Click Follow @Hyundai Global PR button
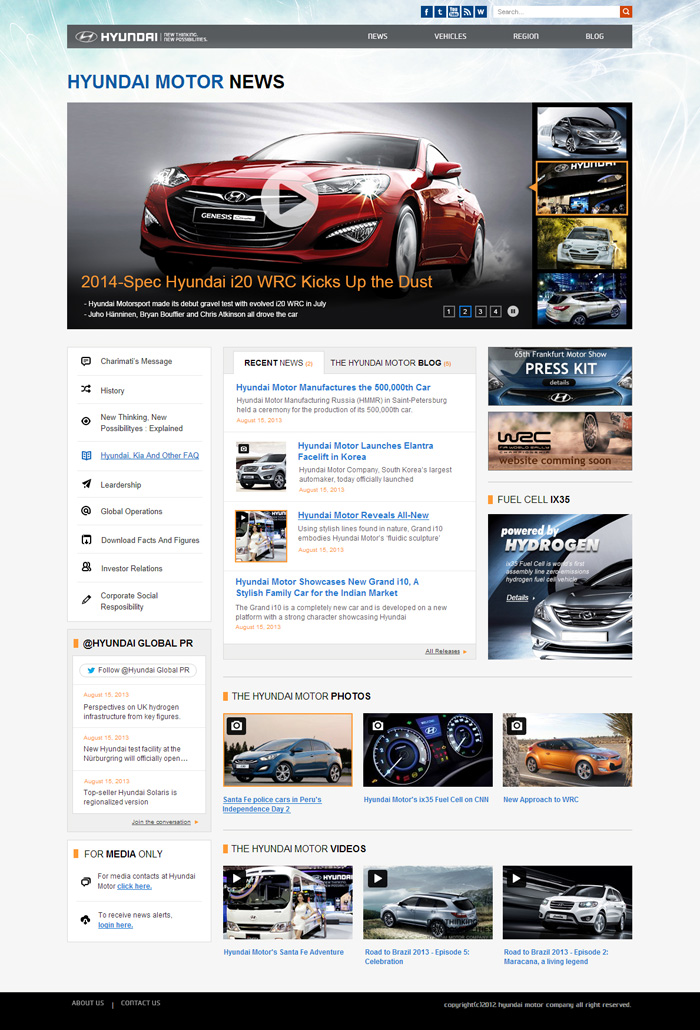Image resolution: width=700 pixels, height=1030 pixels. (138, 670)
